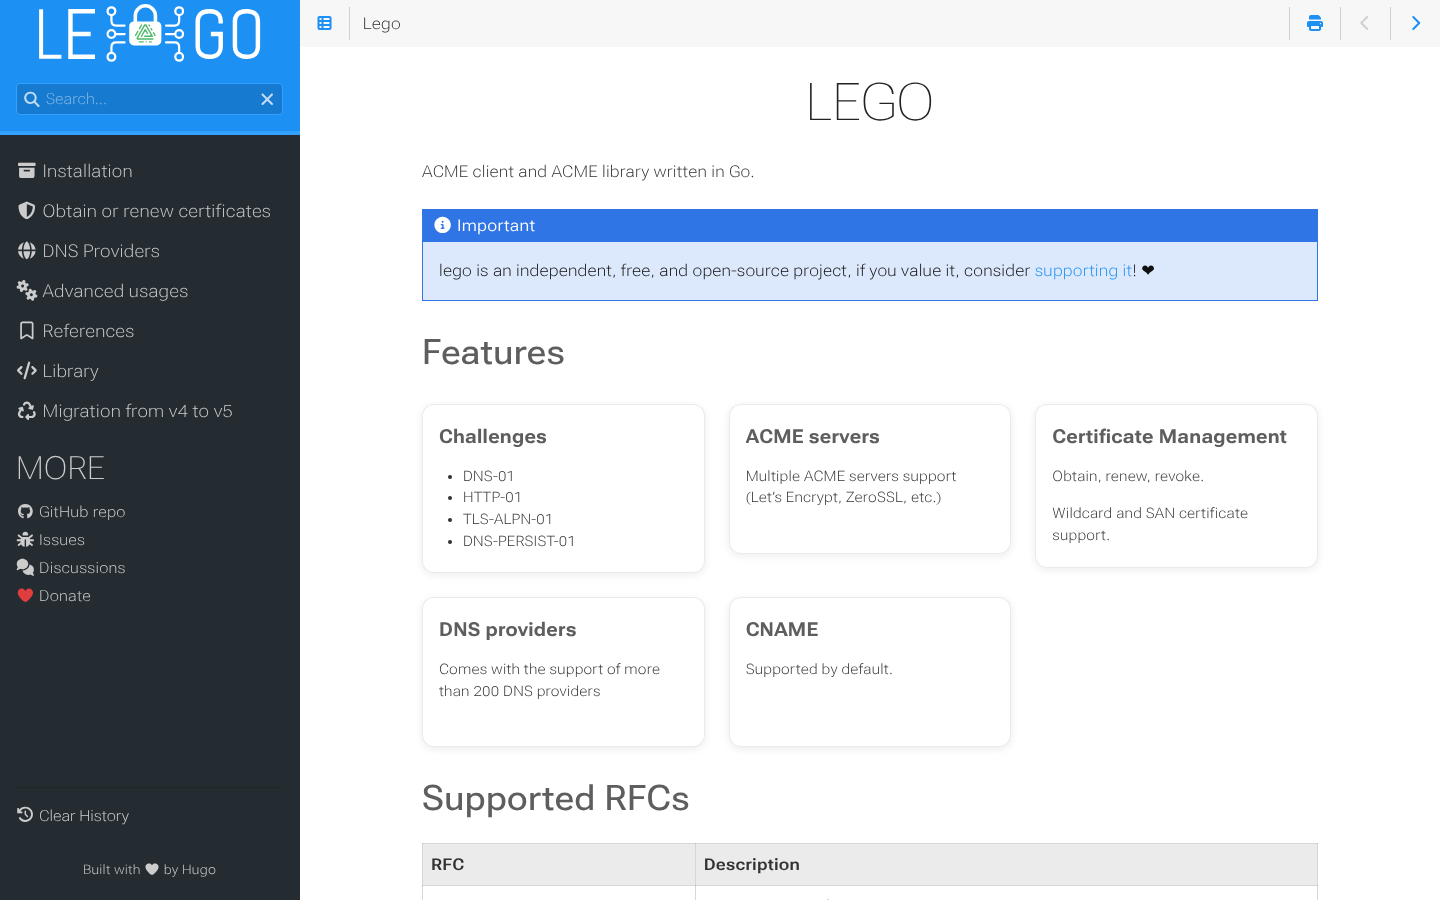Click the recycle icon beside Migration

tap(27, 411)
